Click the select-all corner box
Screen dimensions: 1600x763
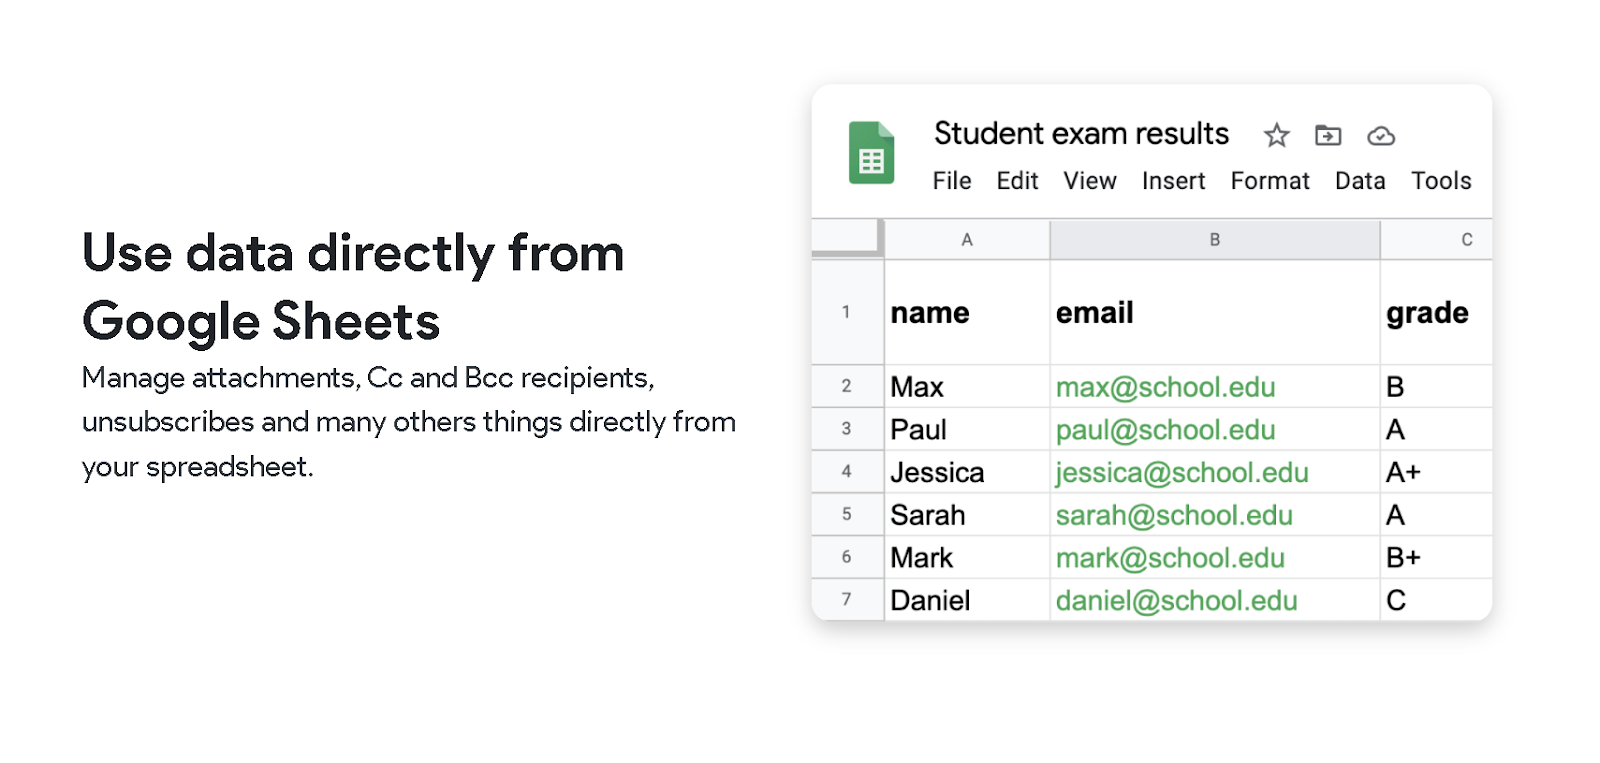point(847,238)
